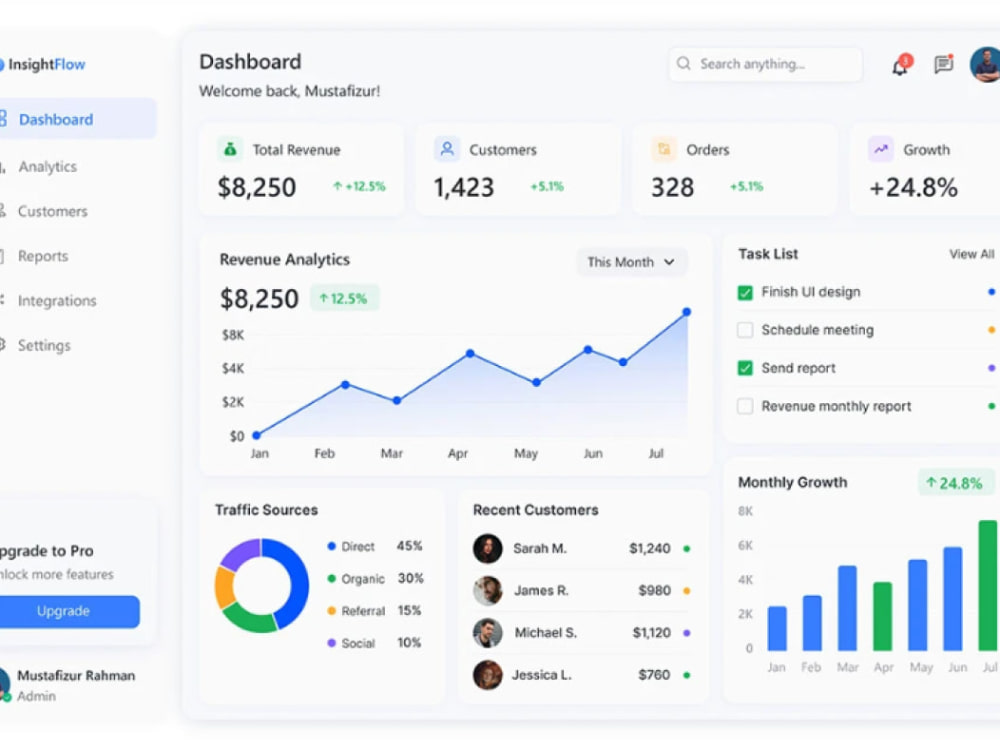1000x750 pixels.
Task: Click the Growth card trend icon
Action: pyautogui.click(x=881, y=149)
